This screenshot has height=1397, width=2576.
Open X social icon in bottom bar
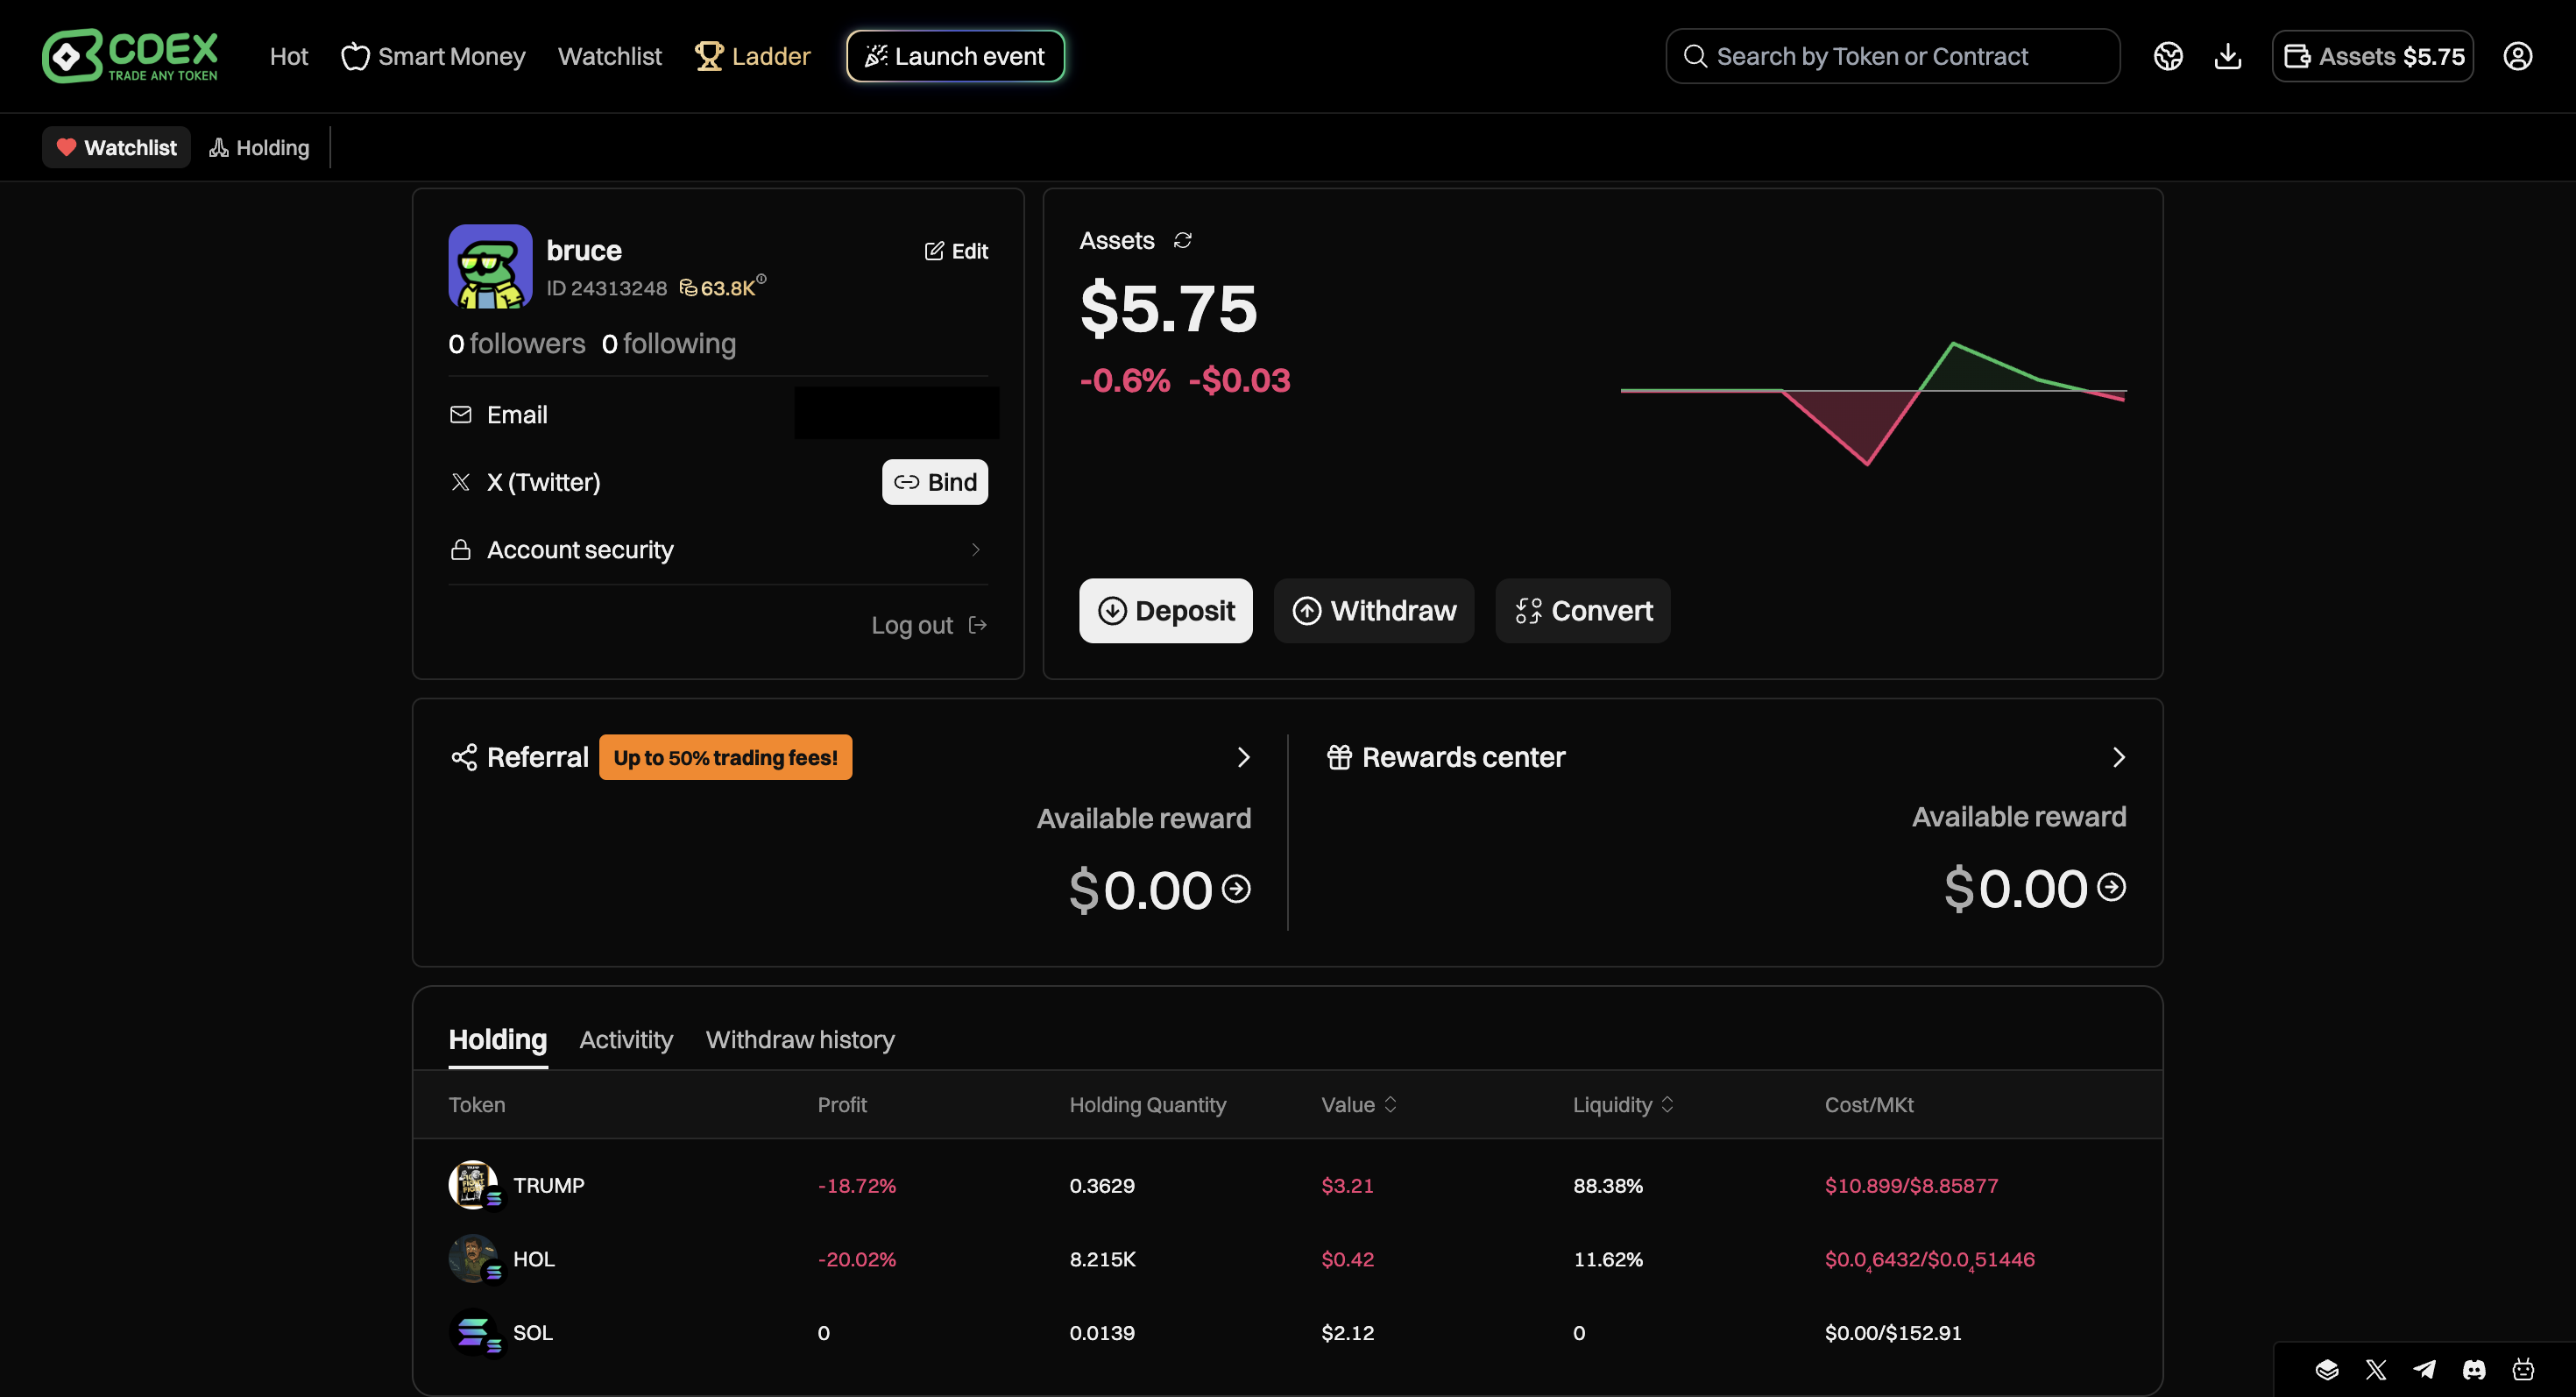pos(2376,1369)
